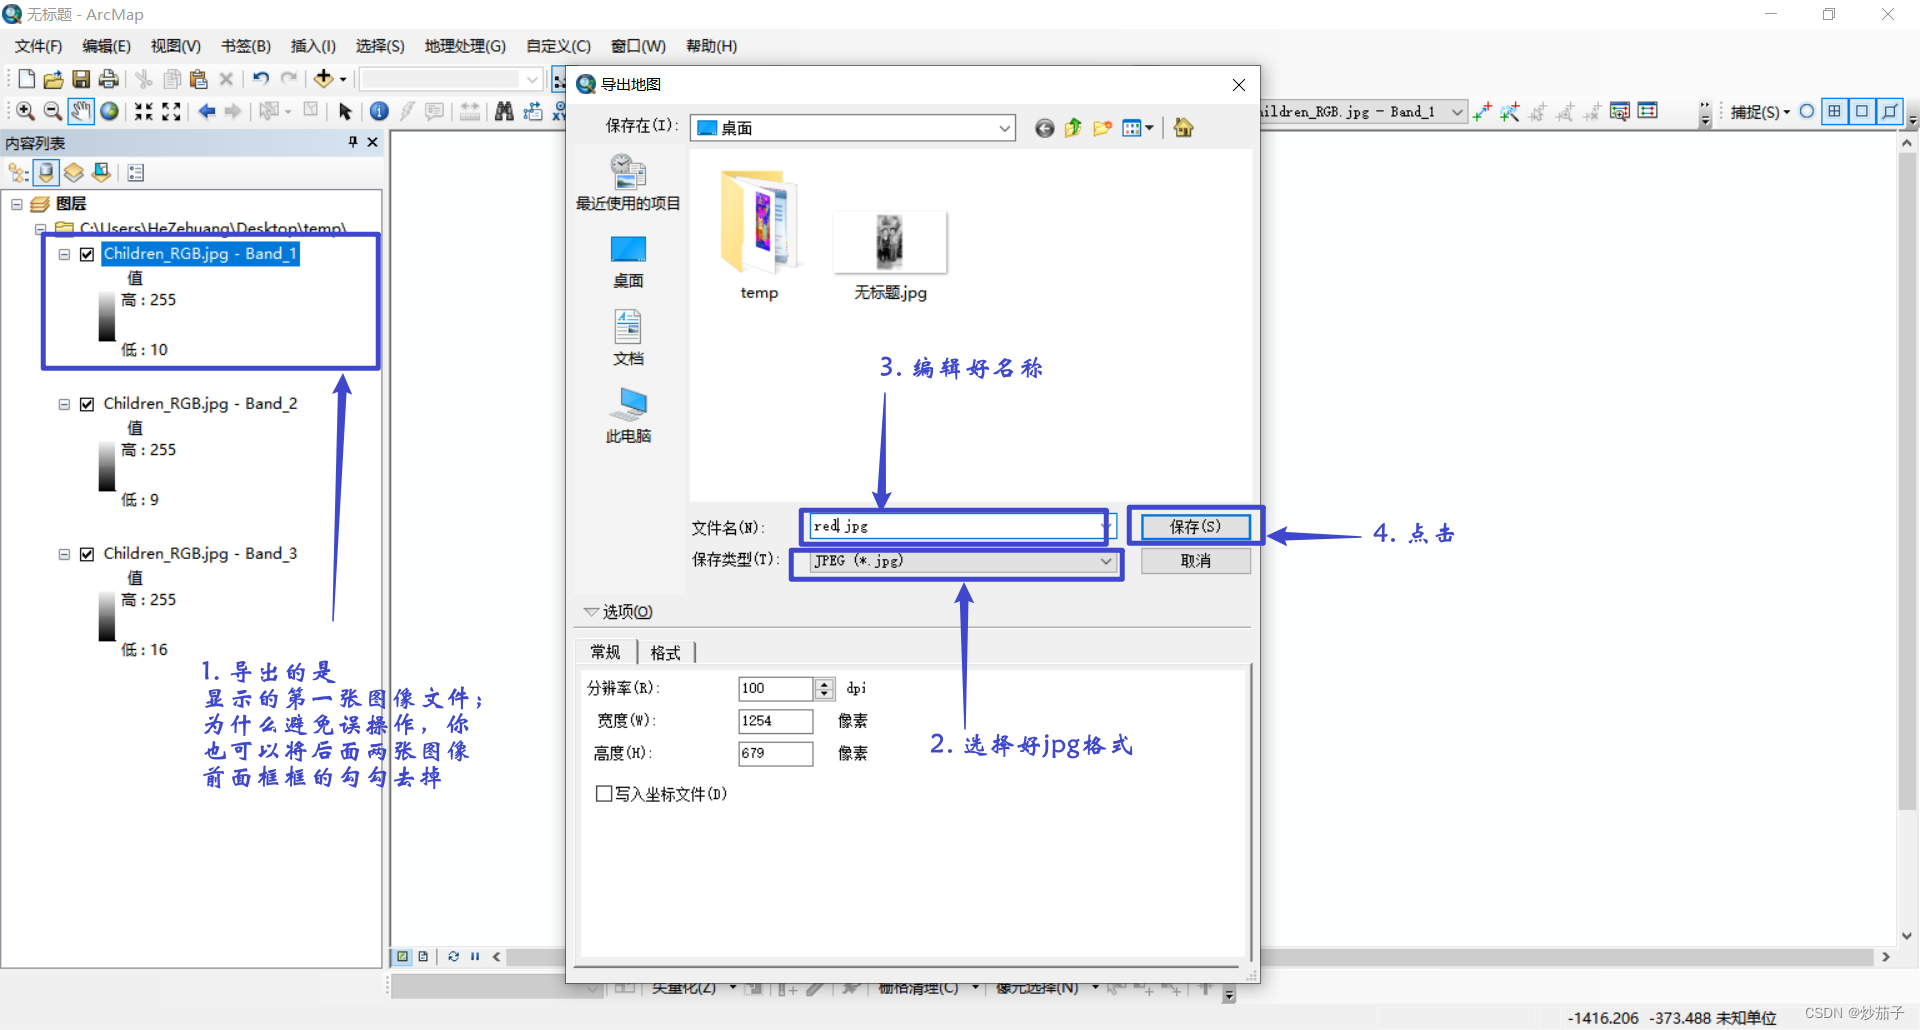The height and width of the screenshot is (1030, 1920).
Task: Uncheck the Children_RGB.jpg - Band_3 layer
Action: click(87, 554)
